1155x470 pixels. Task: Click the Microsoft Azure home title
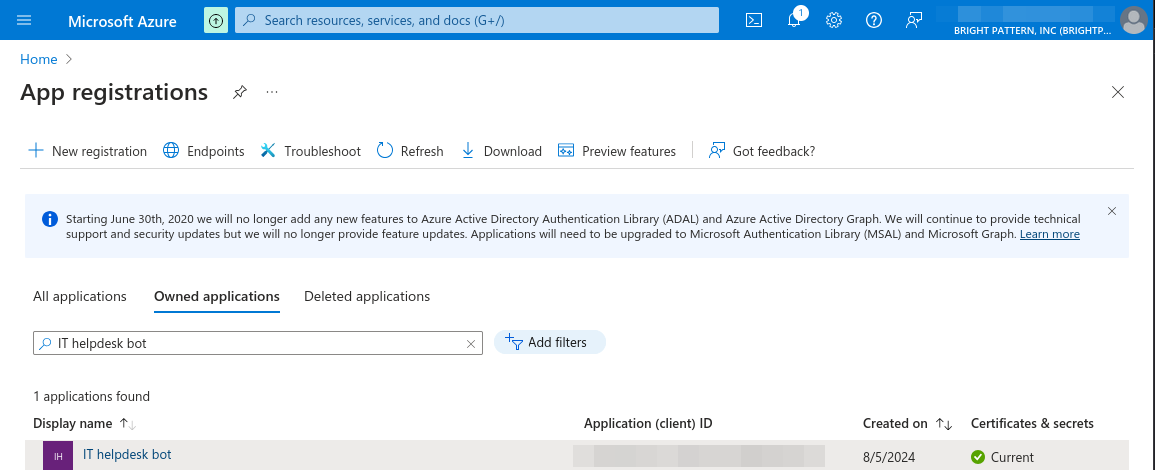click(x=122, y=21)
